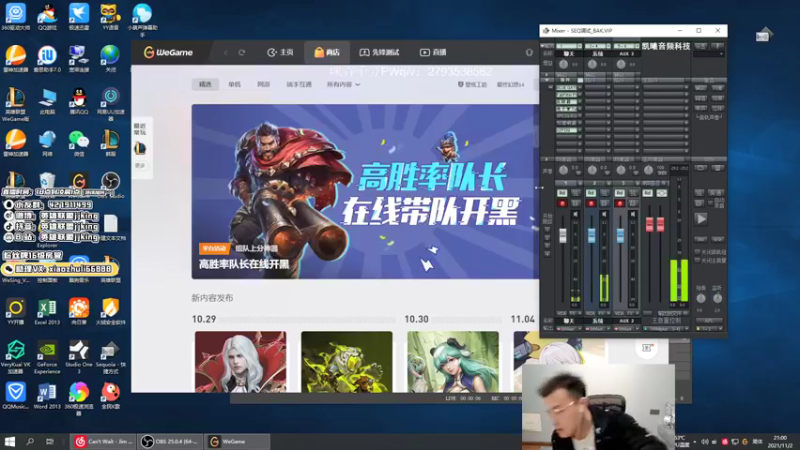Open master channel output dropdown at the Mixer bottom
The width and height of the screenshot is (800, 450).
point(687,329)
